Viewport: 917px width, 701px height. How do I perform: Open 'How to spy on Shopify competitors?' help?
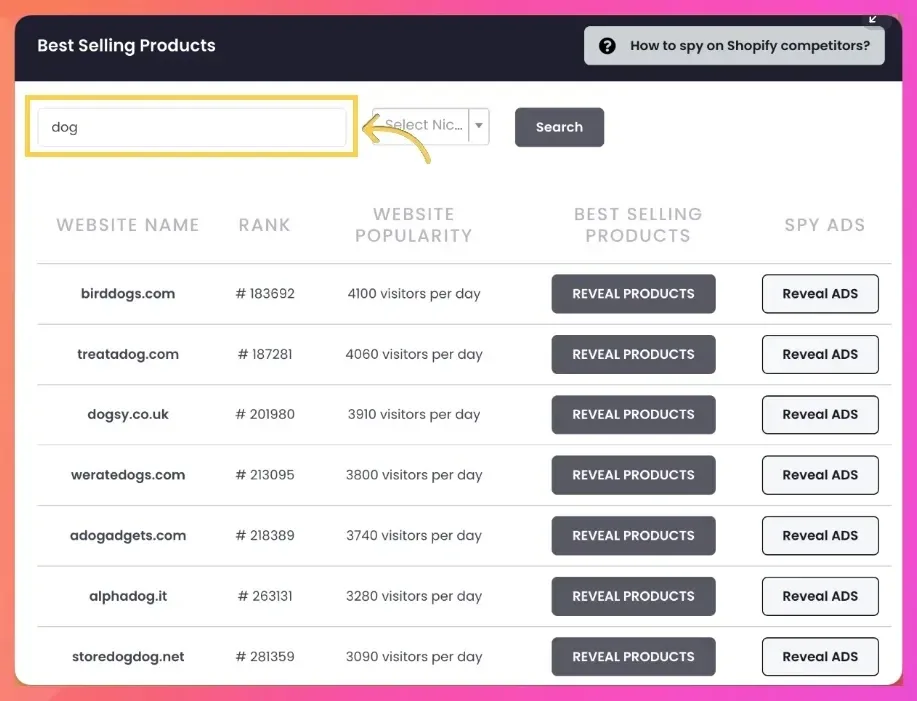click(x=734, y=46)
